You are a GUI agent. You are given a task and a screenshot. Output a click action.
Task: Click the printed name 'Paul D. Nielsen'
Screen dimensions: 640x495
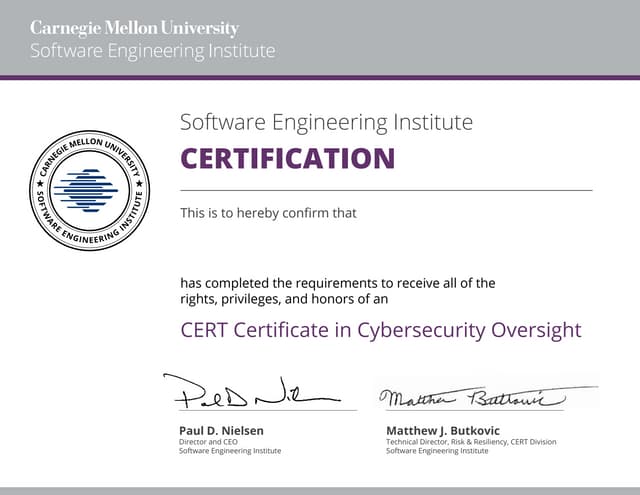pyautogui.click(x=221, y=431)
